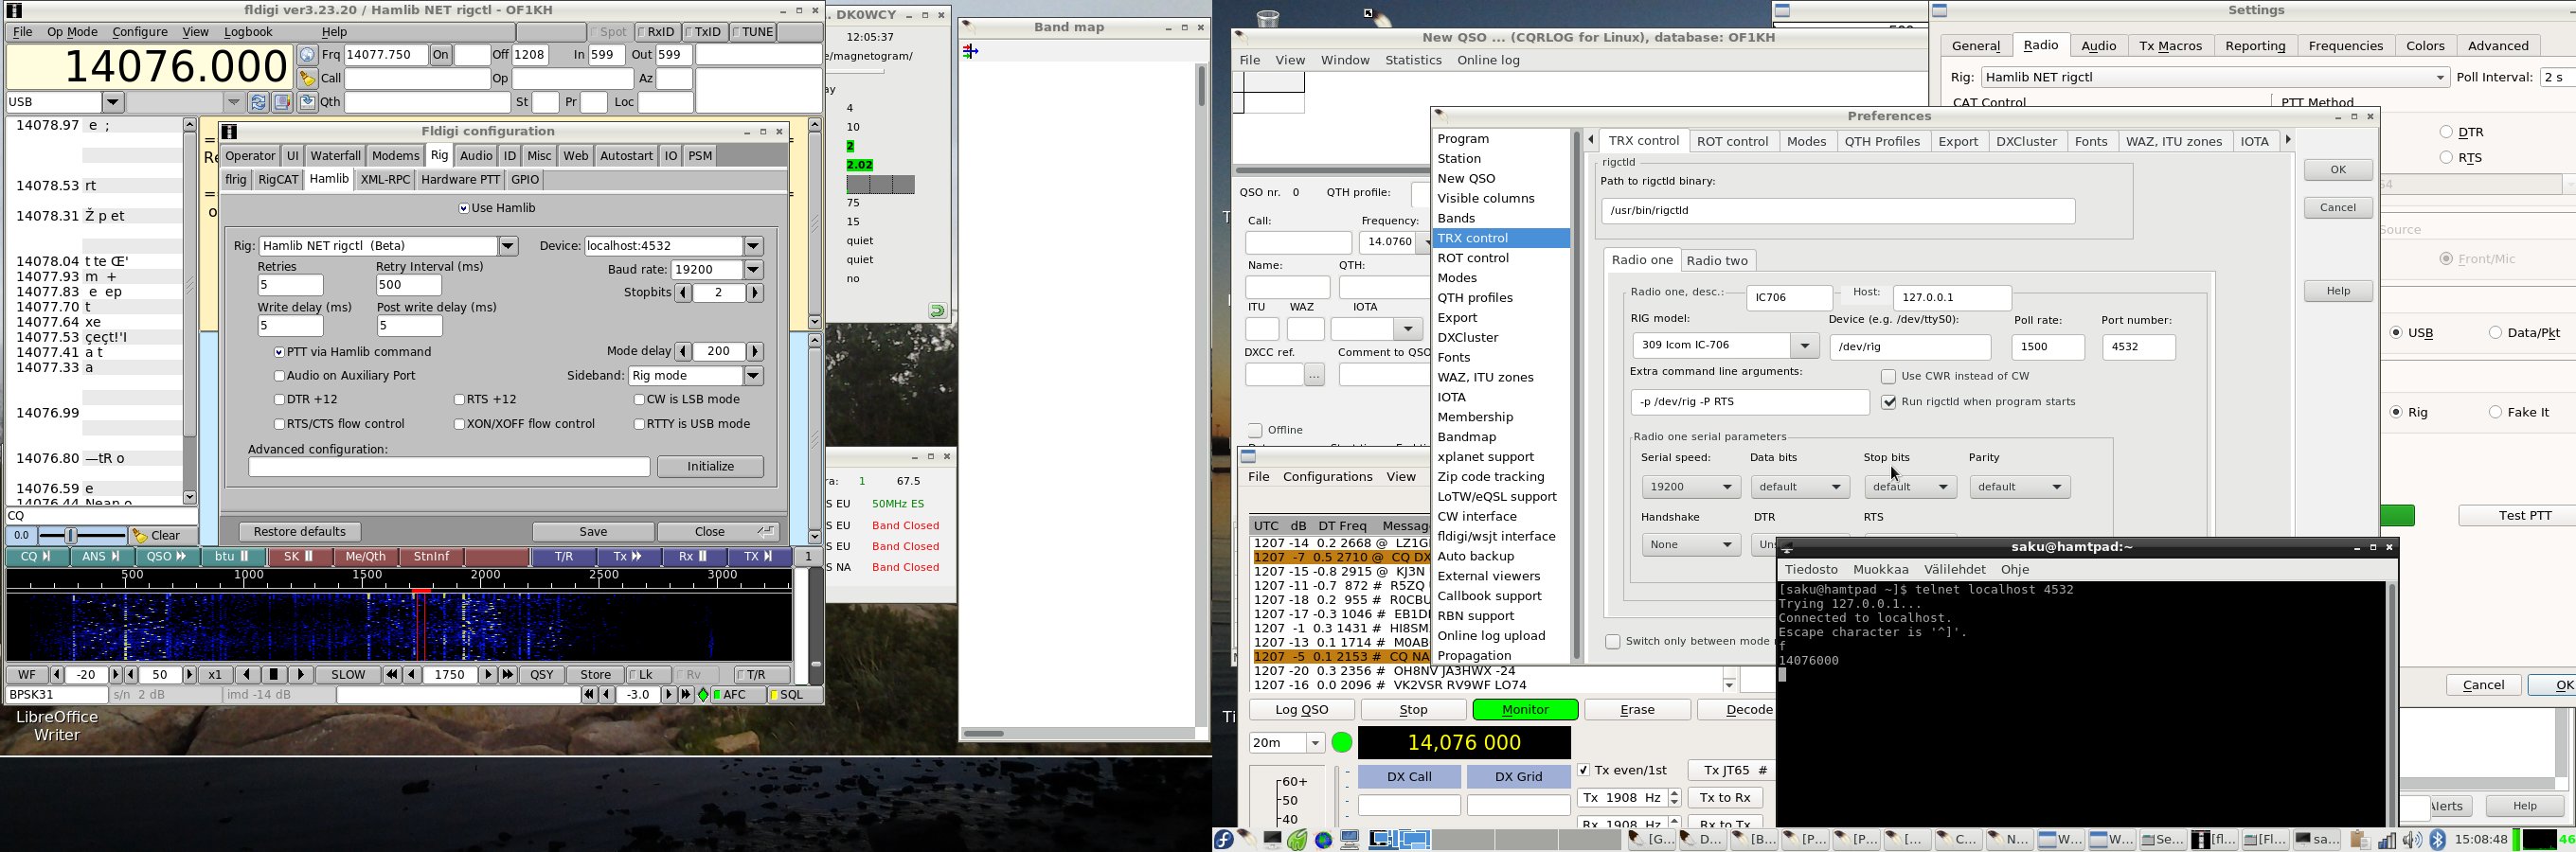
Task: Enable Audio on Auxiliary Port checkbox
Action: [279, 376]
